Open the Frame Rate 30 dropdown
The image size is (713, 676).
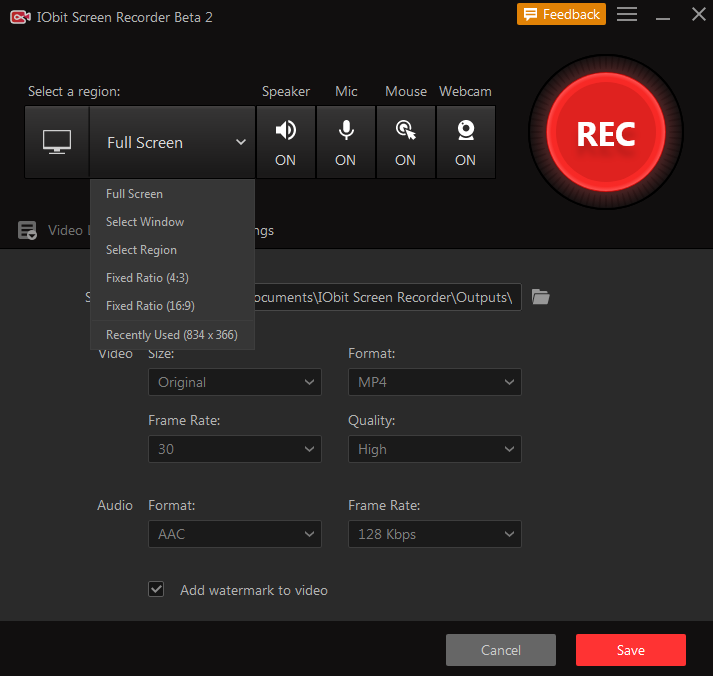(x=235, y=449)
